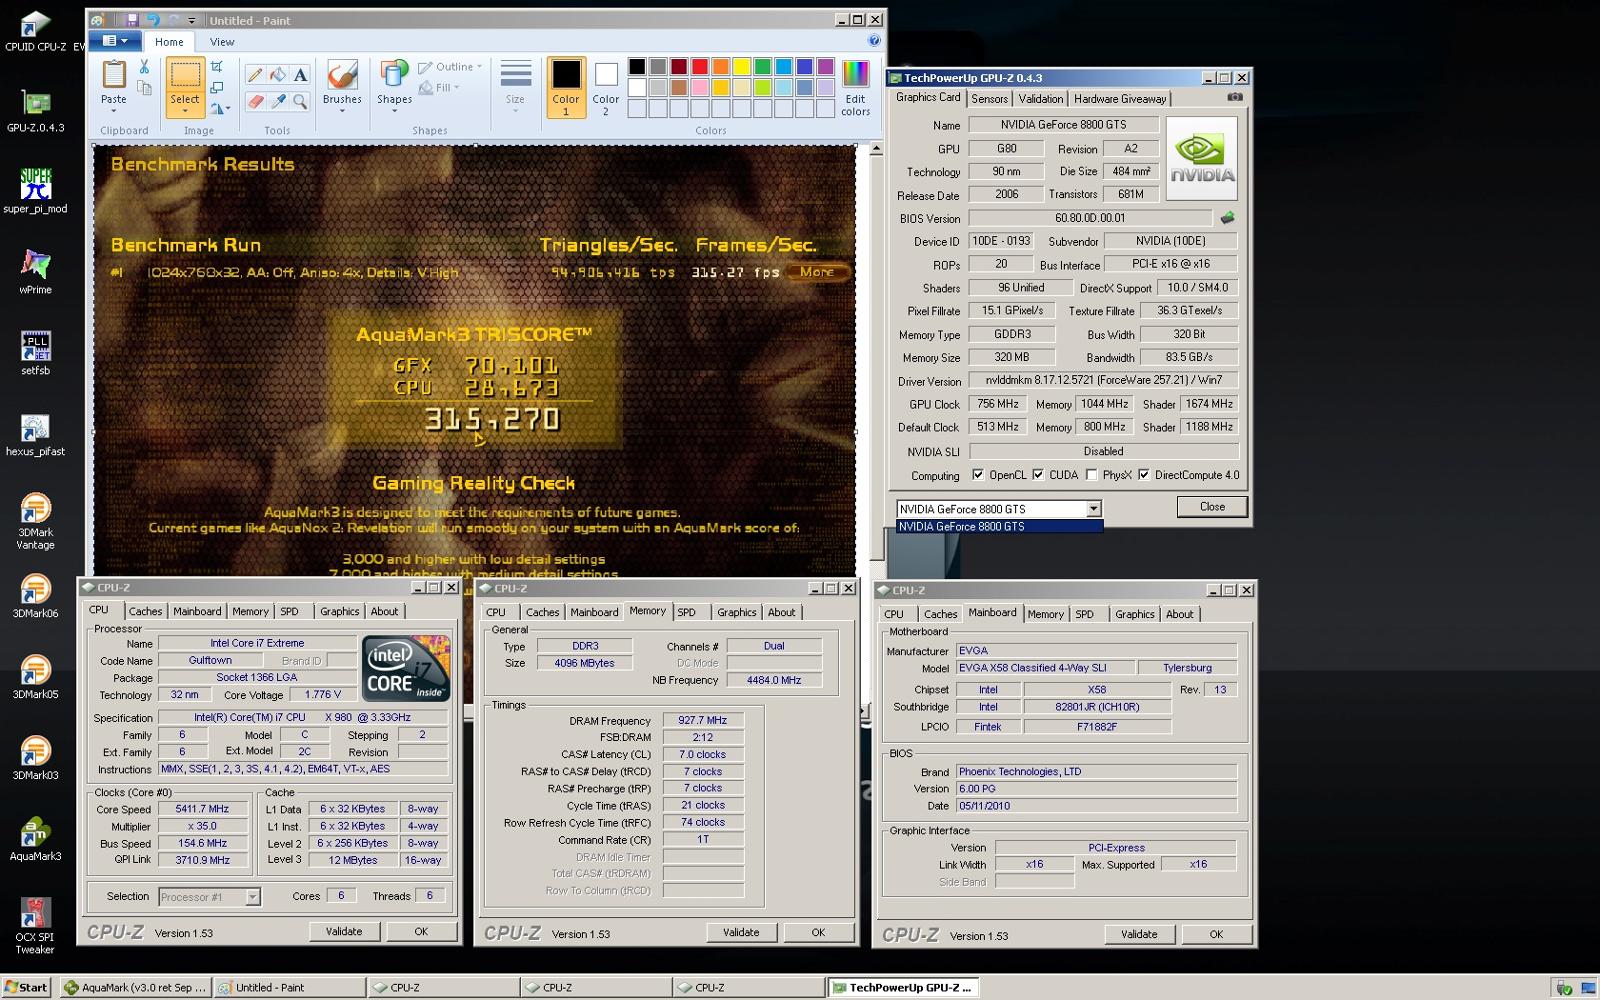Click Paint canvas vertical scrollbar up arrow
The image size is (1600, 1000).
[876, 148]
